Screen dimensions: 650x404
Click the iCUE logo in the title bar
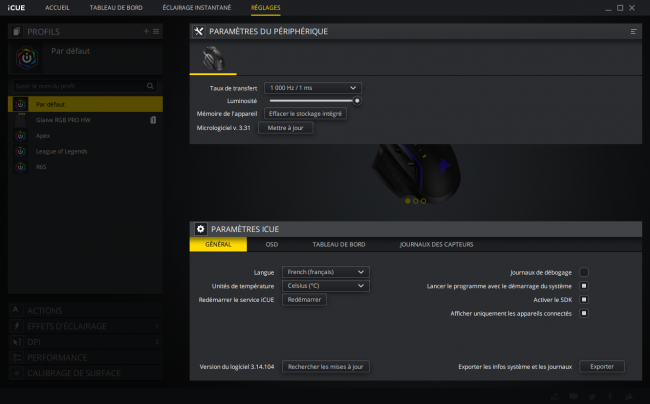pos(16,7)
